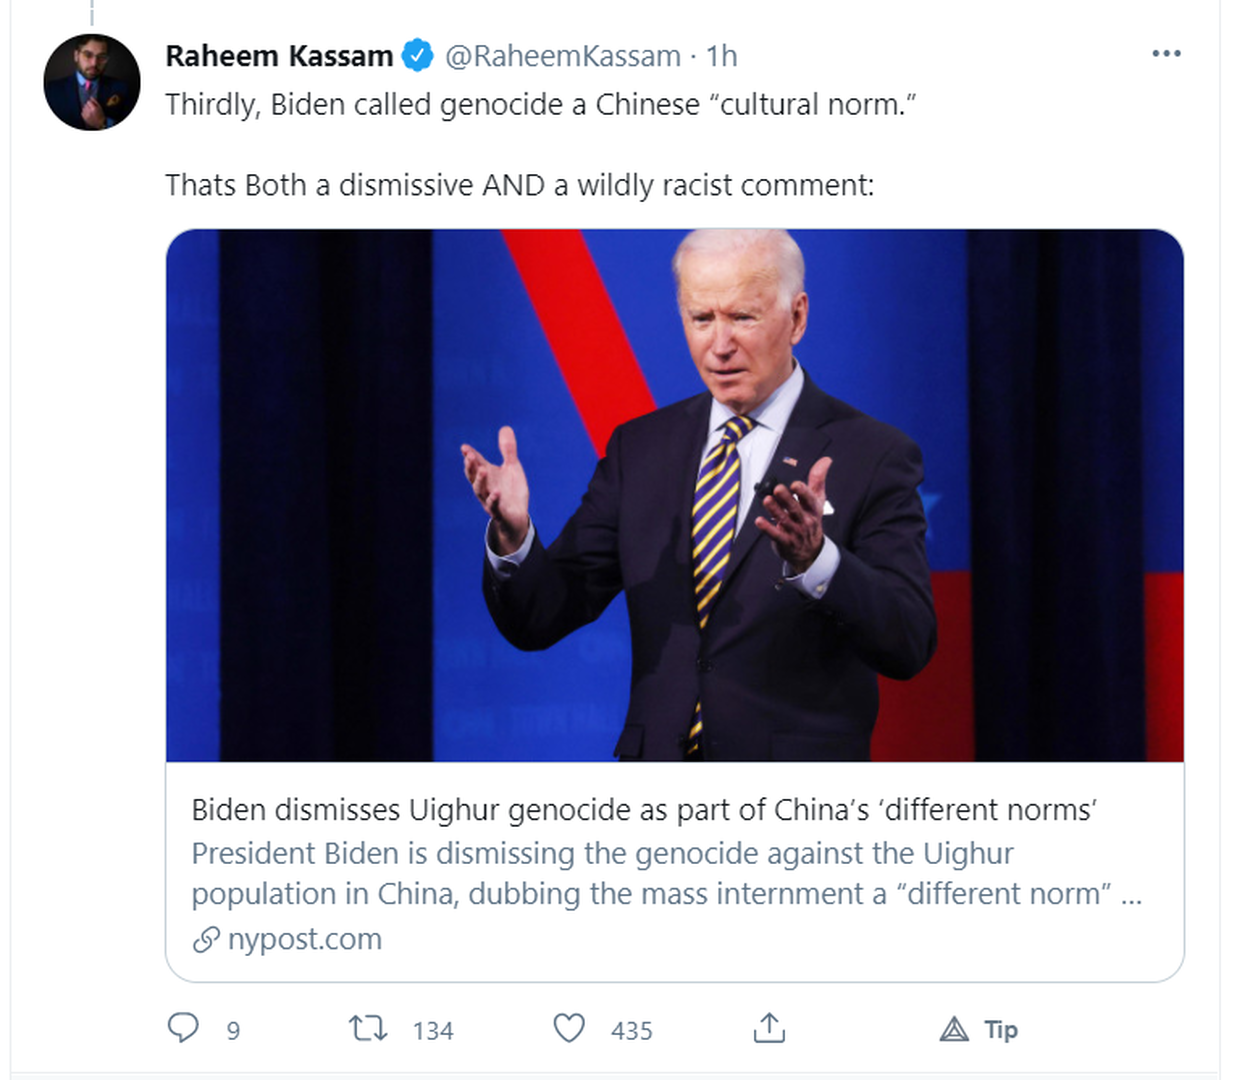Viewport: 1258px width, 1080px height.
Task: Like the tweet with the heart icon
Action: click(569, 1028)
